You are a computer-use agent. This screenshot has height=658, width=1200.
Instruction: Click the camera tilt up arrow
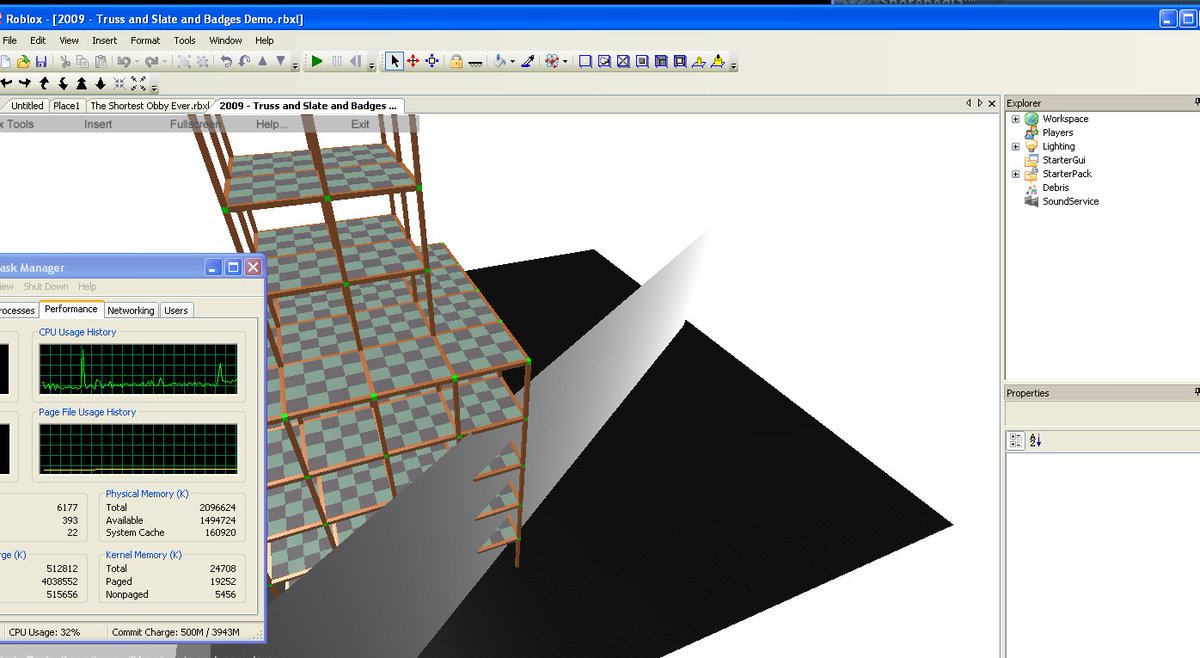tap(44, 83)
